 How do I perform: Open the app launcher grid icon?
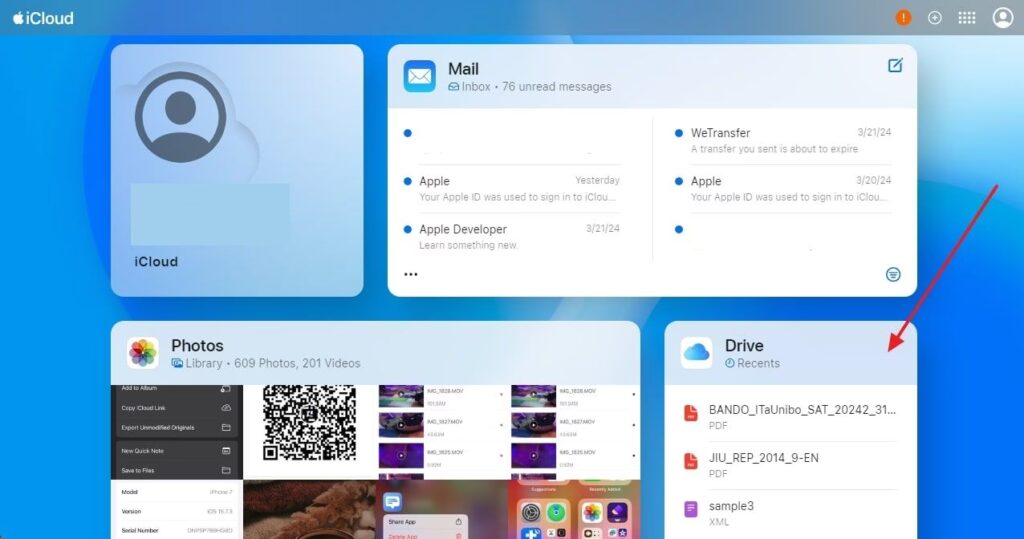967,18
